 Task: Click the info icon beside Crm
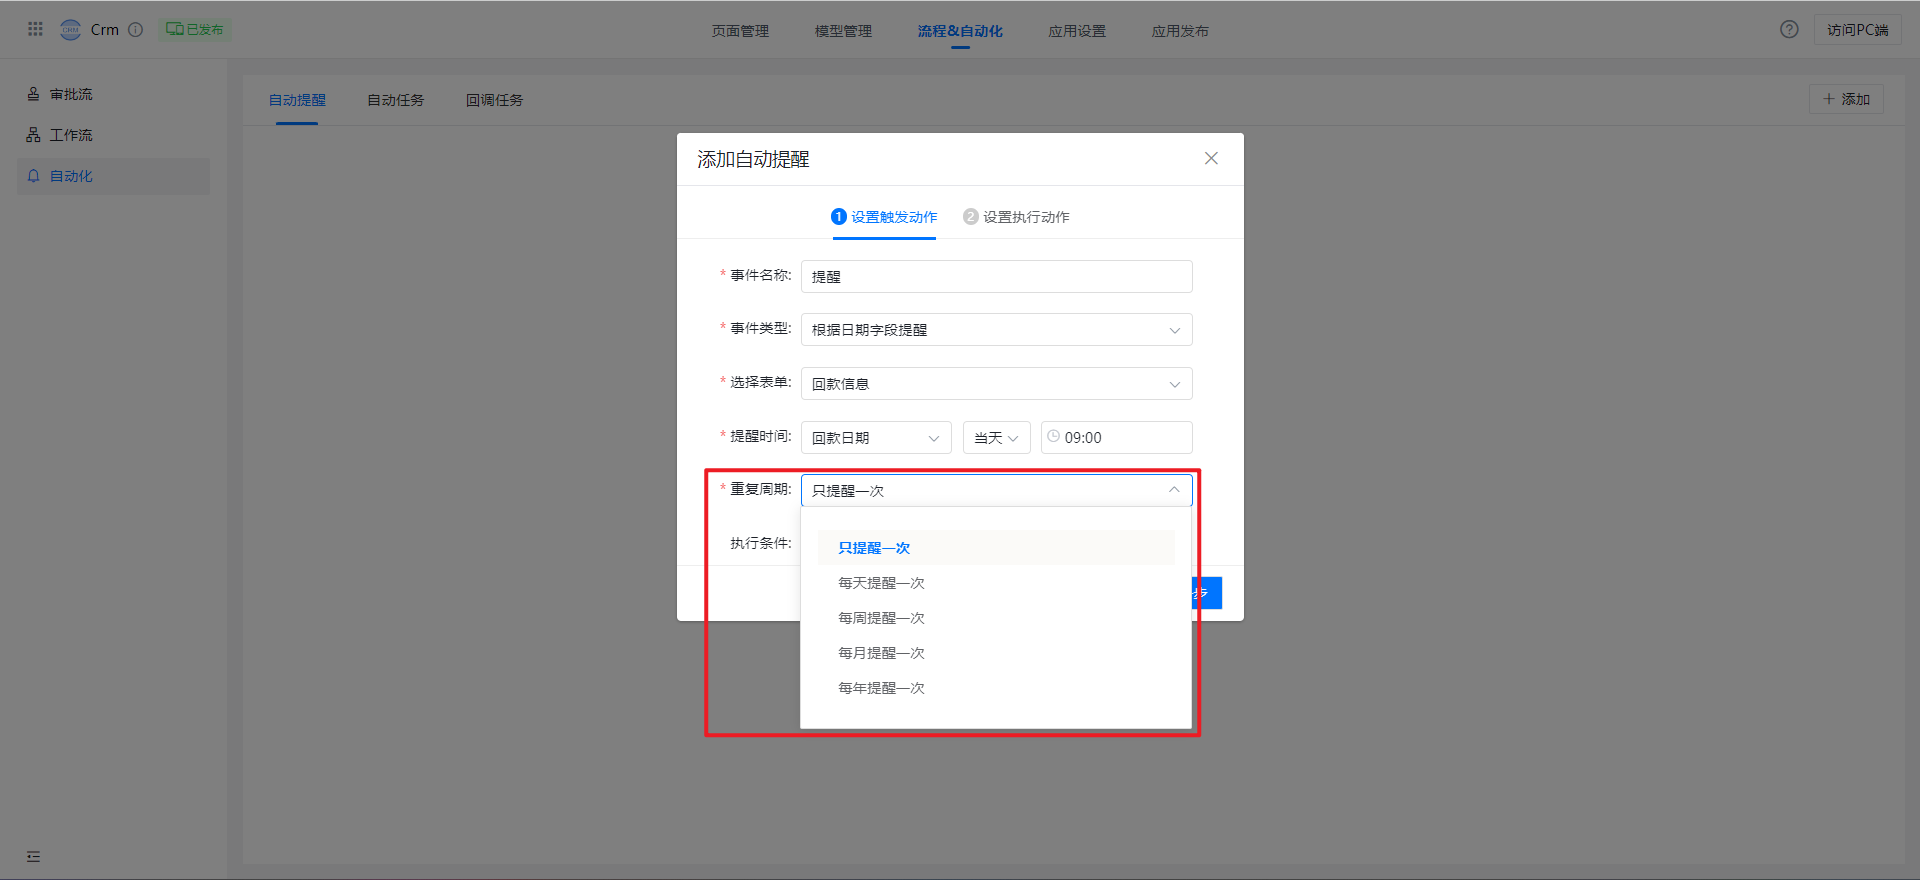[x=136, y=29]
